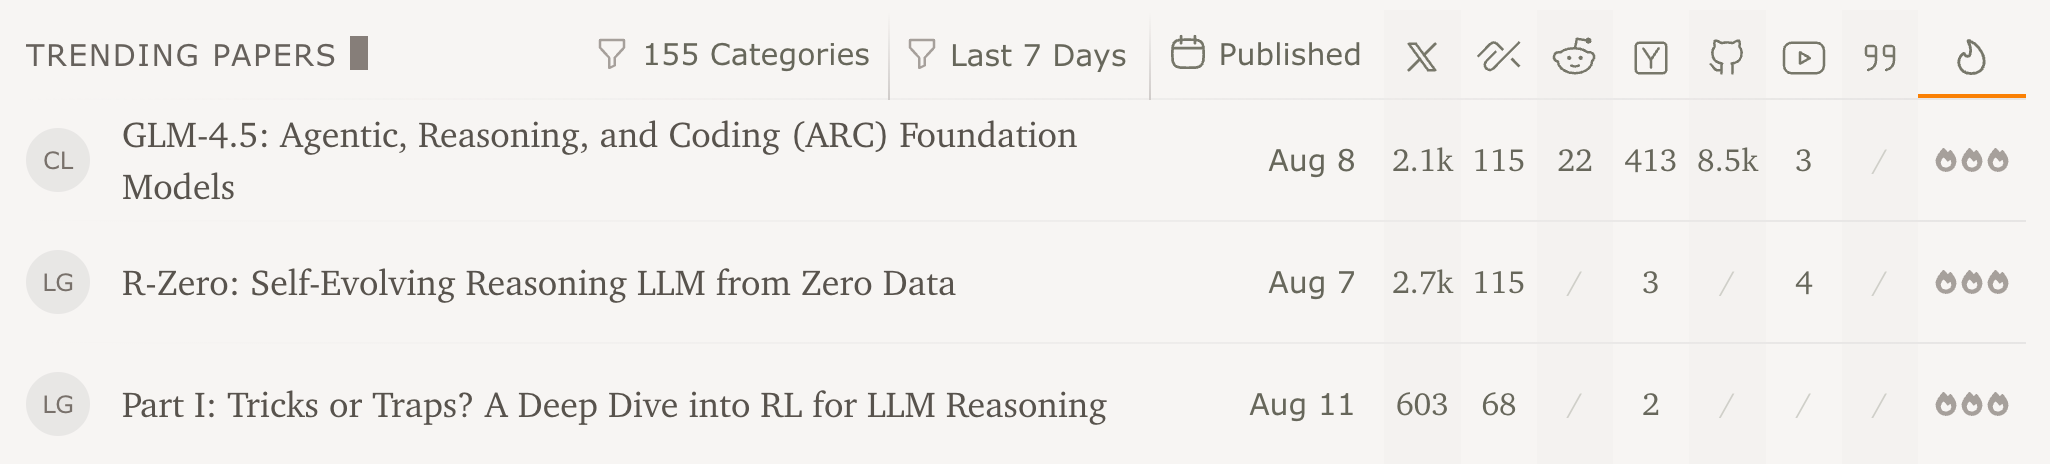The height and width of the screenshot is (464, 2050).
Task: Click the Trending Papers heading
Action: pyautogui.click(x=181, y=55)
